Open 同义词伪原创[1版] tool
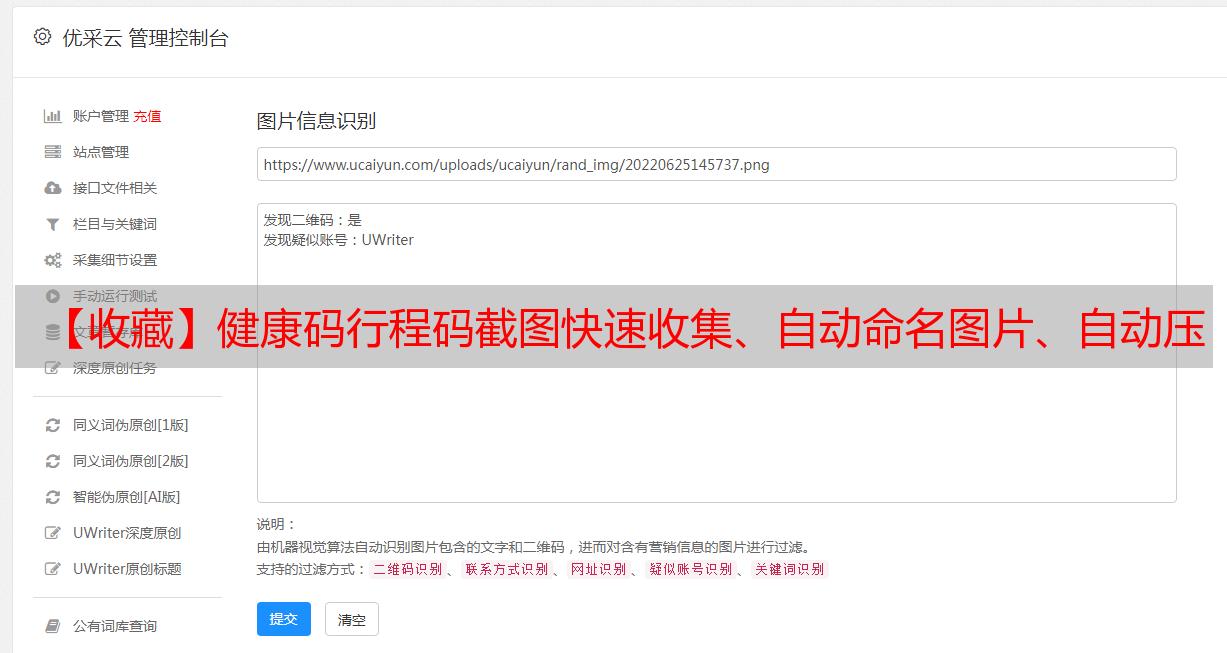Screen dimensions: 1227x653 [131, 425]
